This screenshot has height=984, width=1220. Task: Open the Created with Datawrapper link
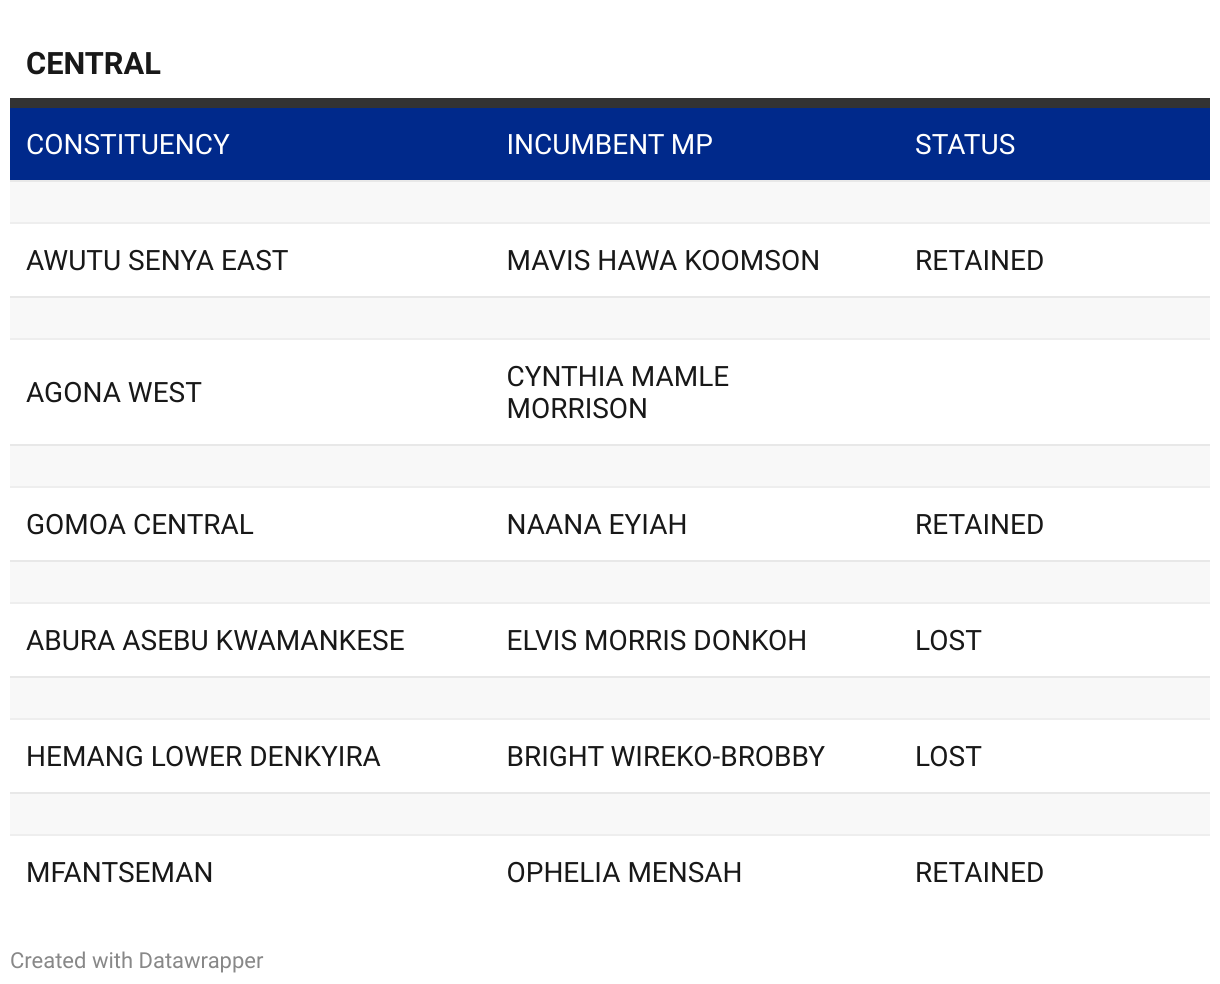point(137,961)
